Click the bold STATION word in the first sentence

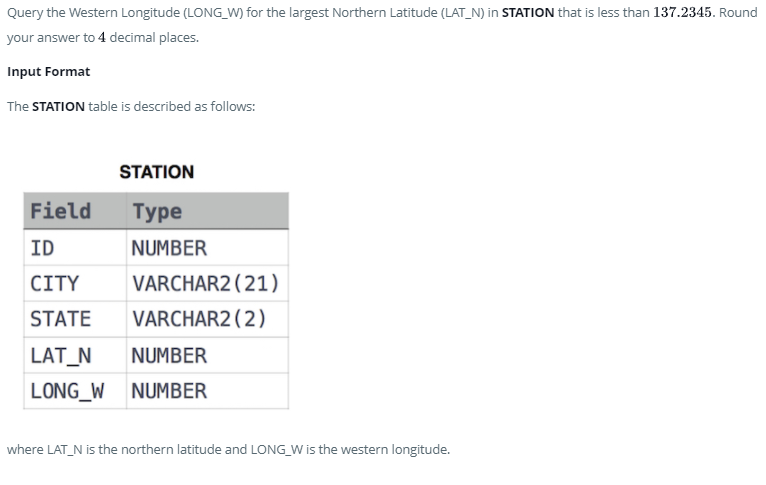tap(528, 12)
